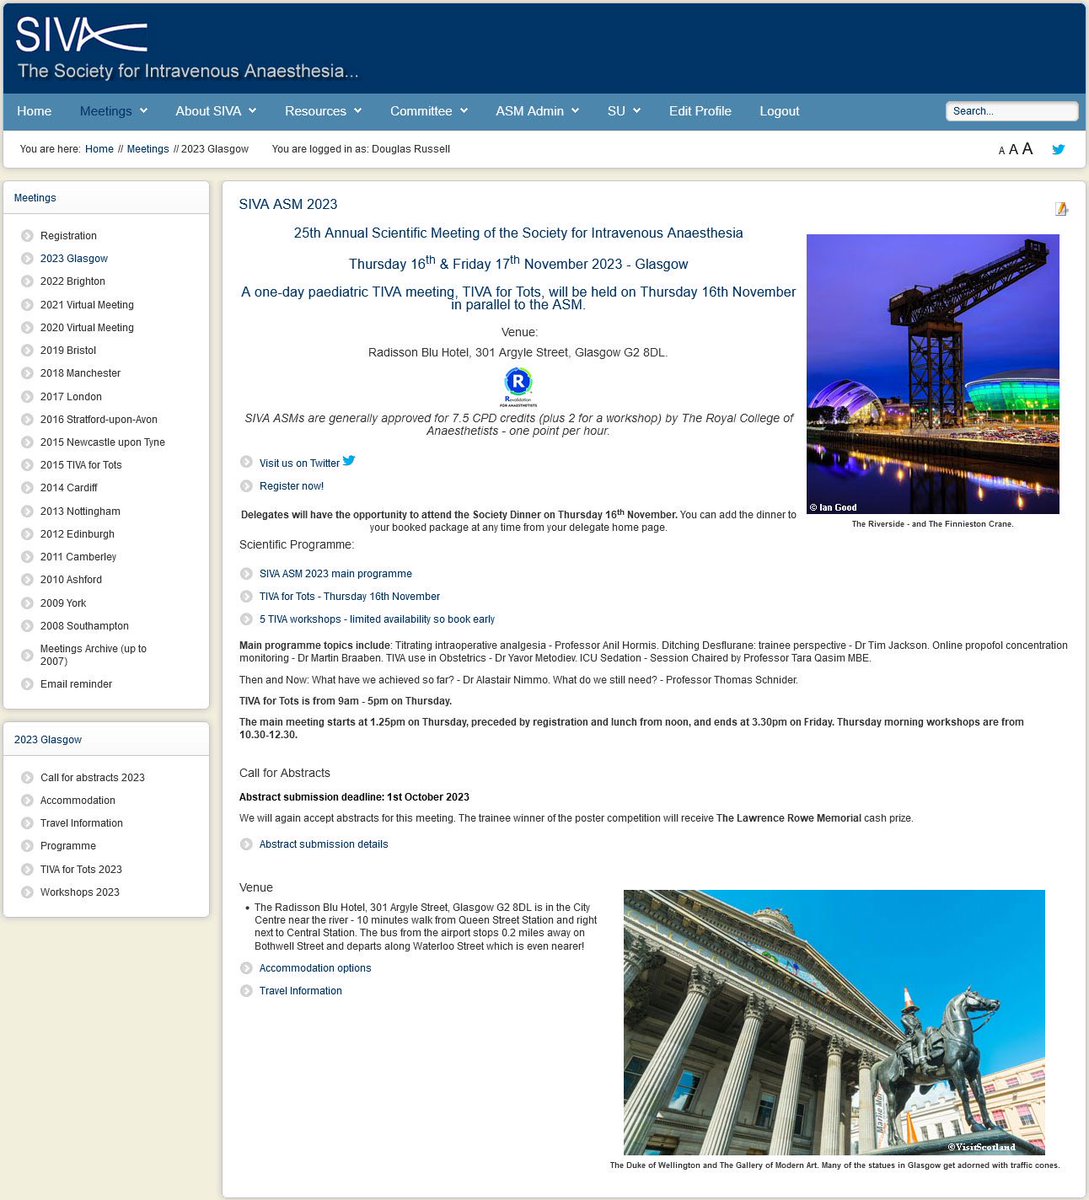The width and height of the screenshot is (1089, 1200).
Task: Open the 5 TIVA workshops link
Action: coord(377,619)
